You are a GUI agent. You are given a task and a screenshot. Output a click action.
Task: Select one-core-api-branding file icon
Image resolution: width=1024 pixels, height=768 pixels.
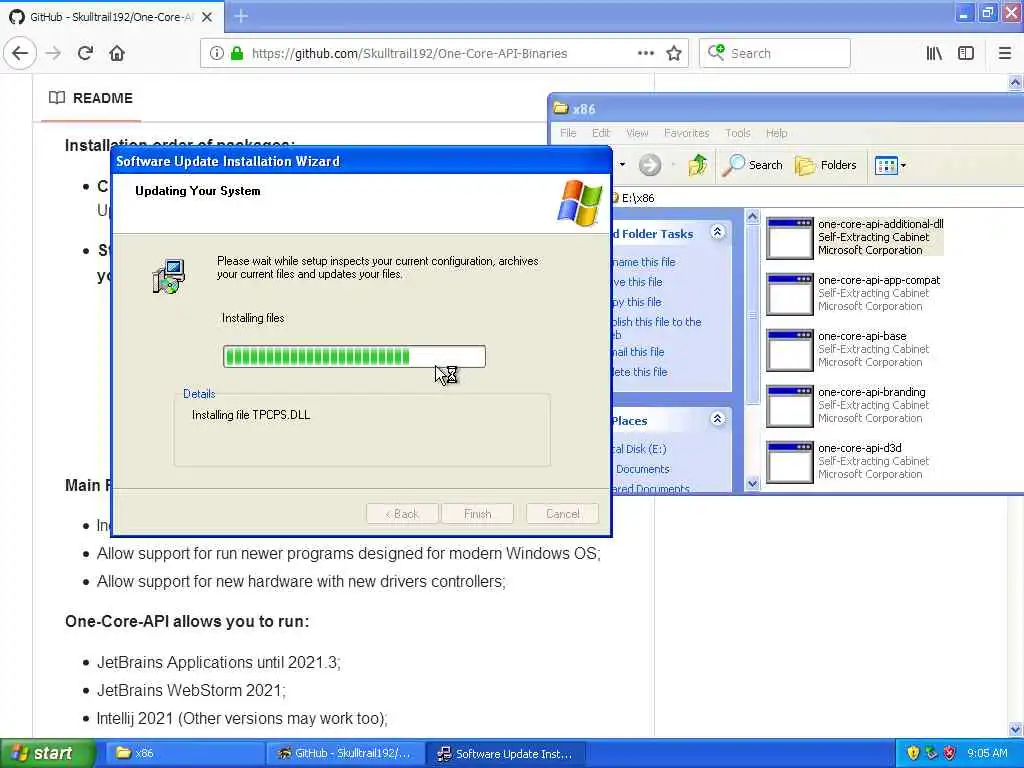point(790,407)
